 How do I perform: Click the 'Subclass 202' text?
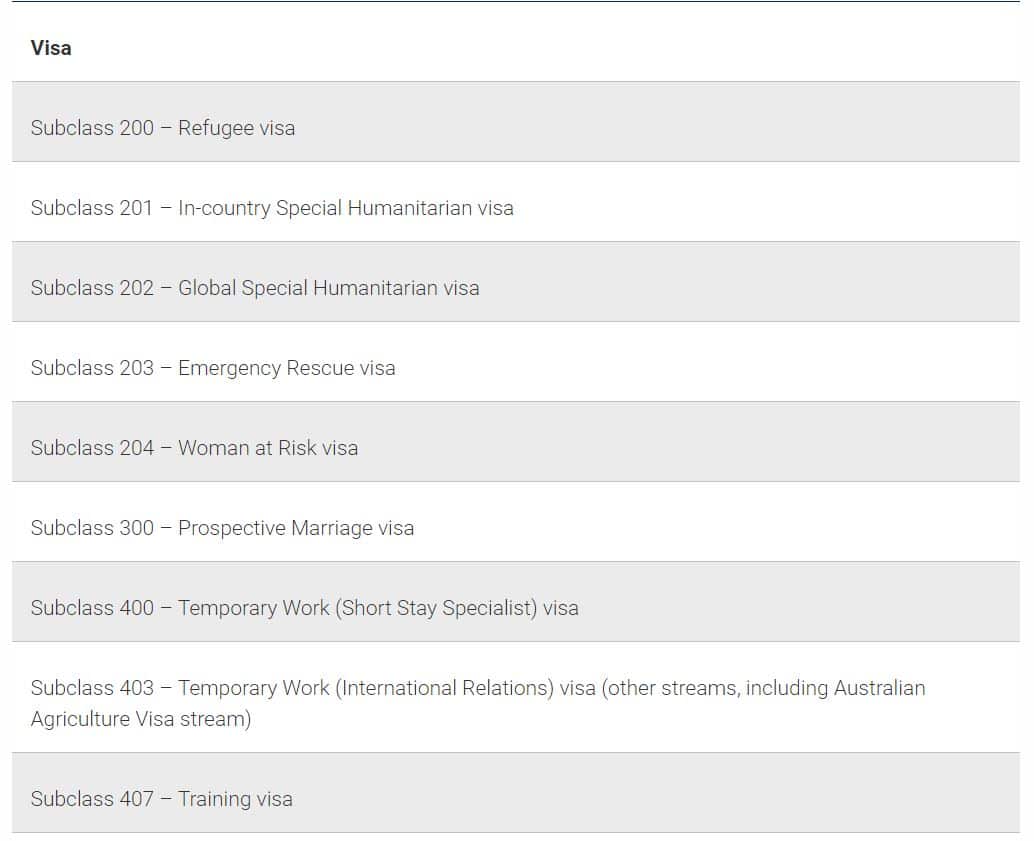[92, 288]
